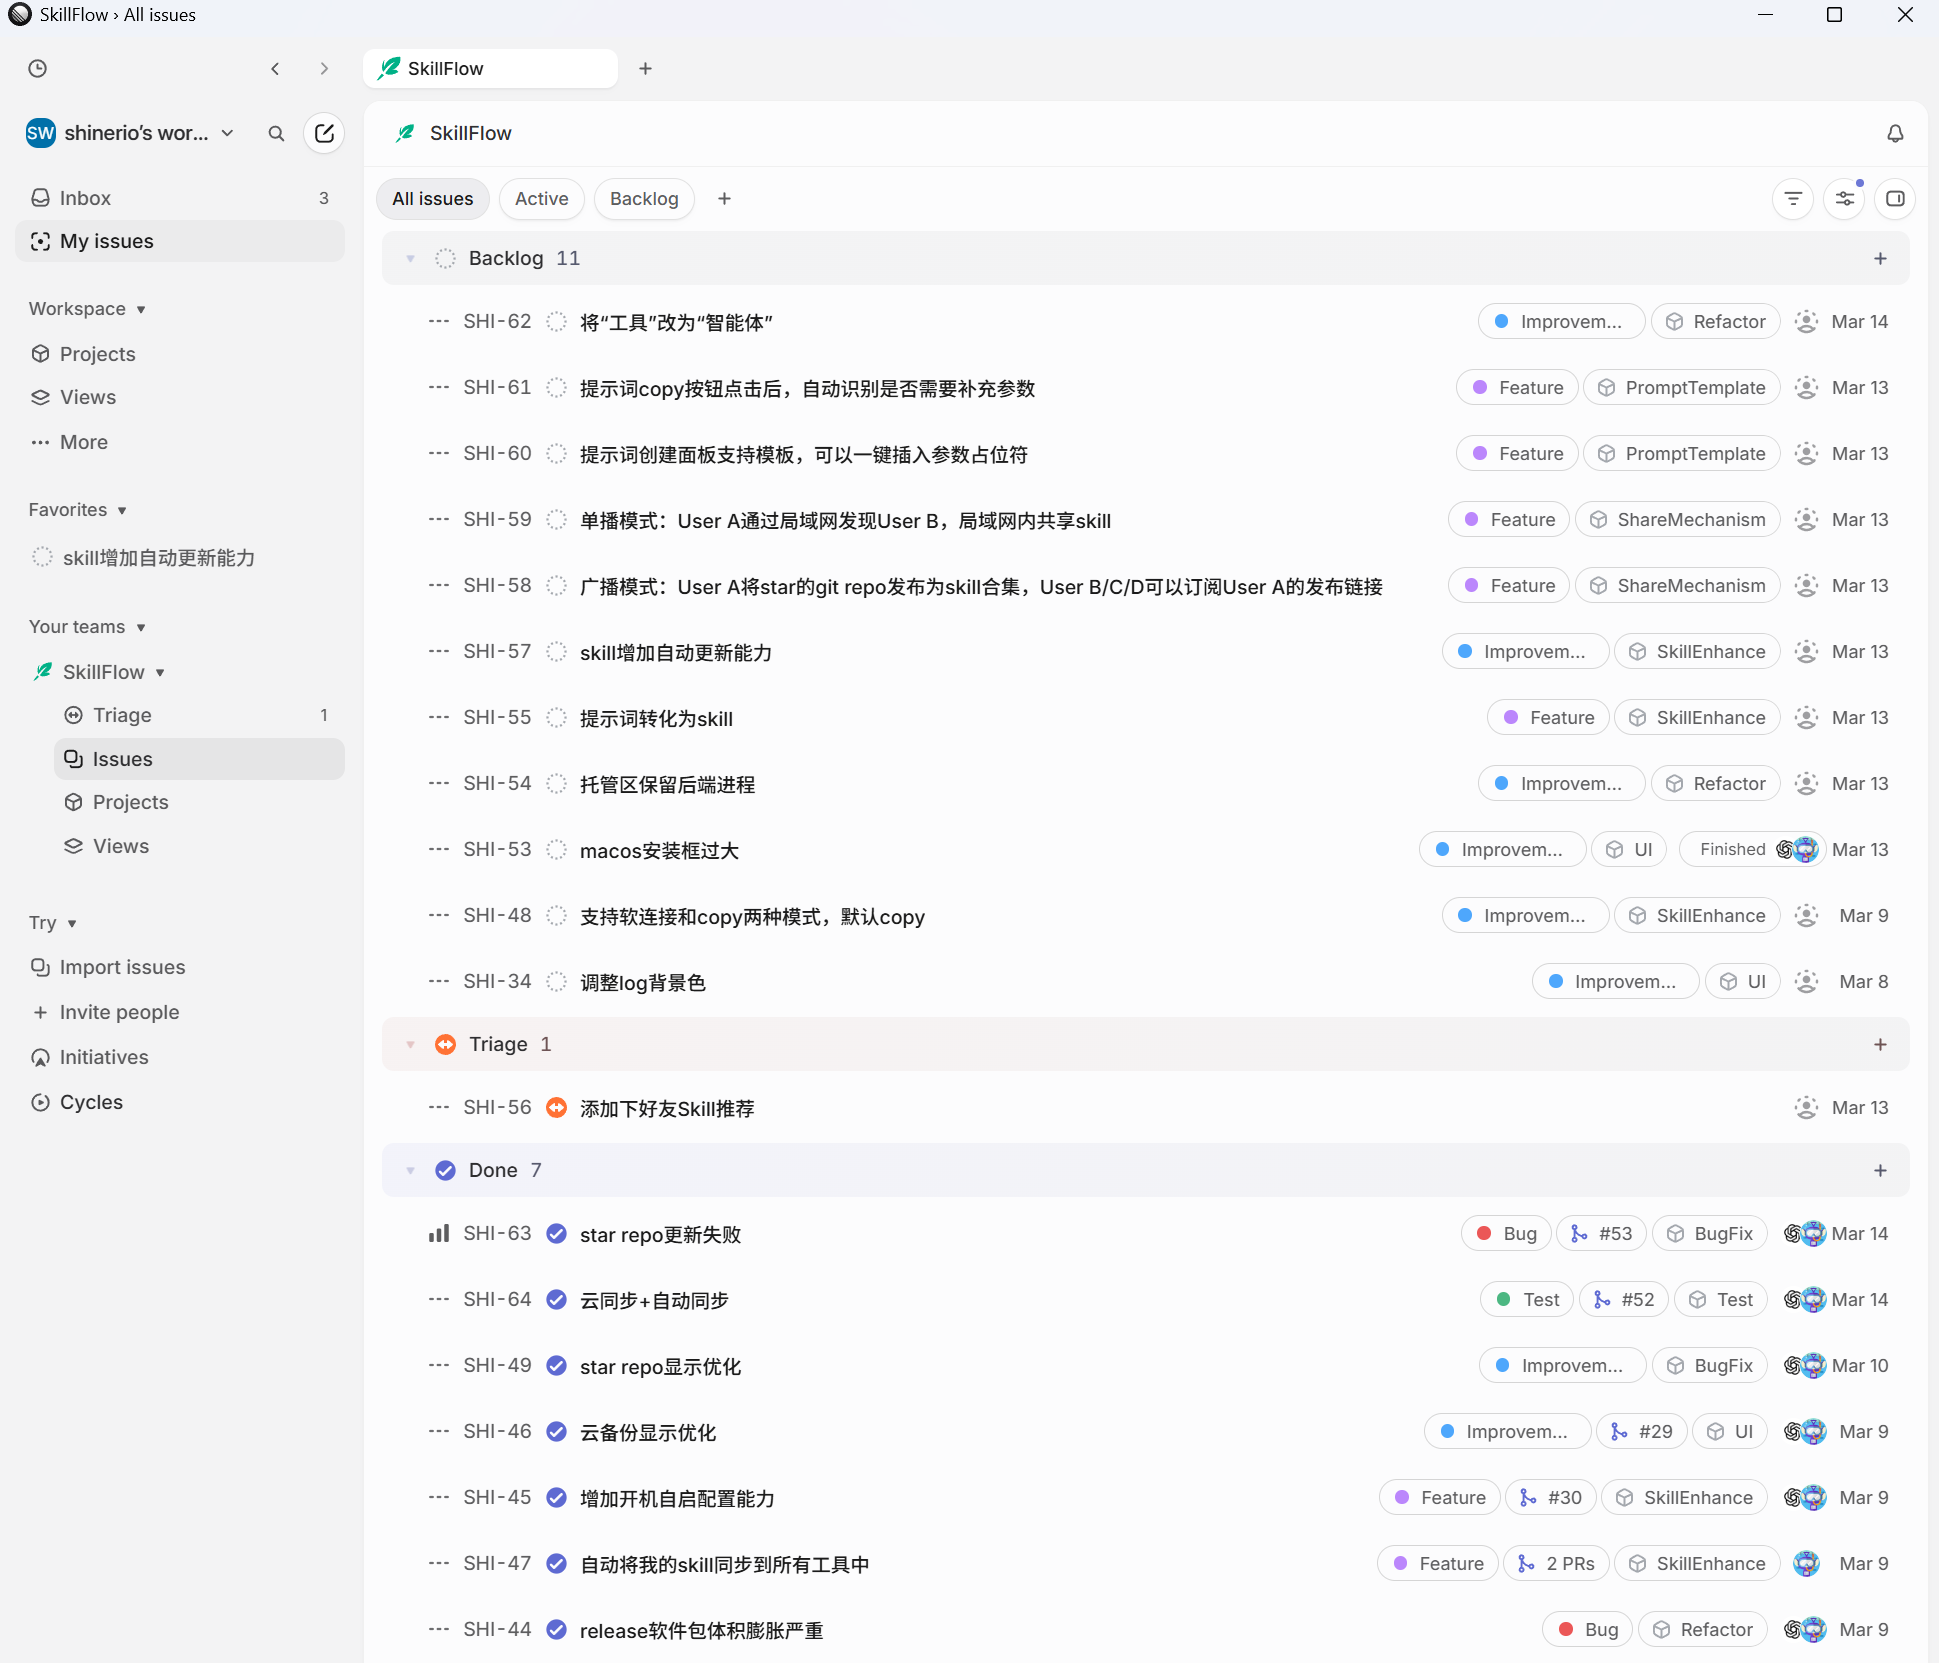1939x1663 pixels.
Task: Toggle the right details panel icon
Action: tap(1894, 199)
